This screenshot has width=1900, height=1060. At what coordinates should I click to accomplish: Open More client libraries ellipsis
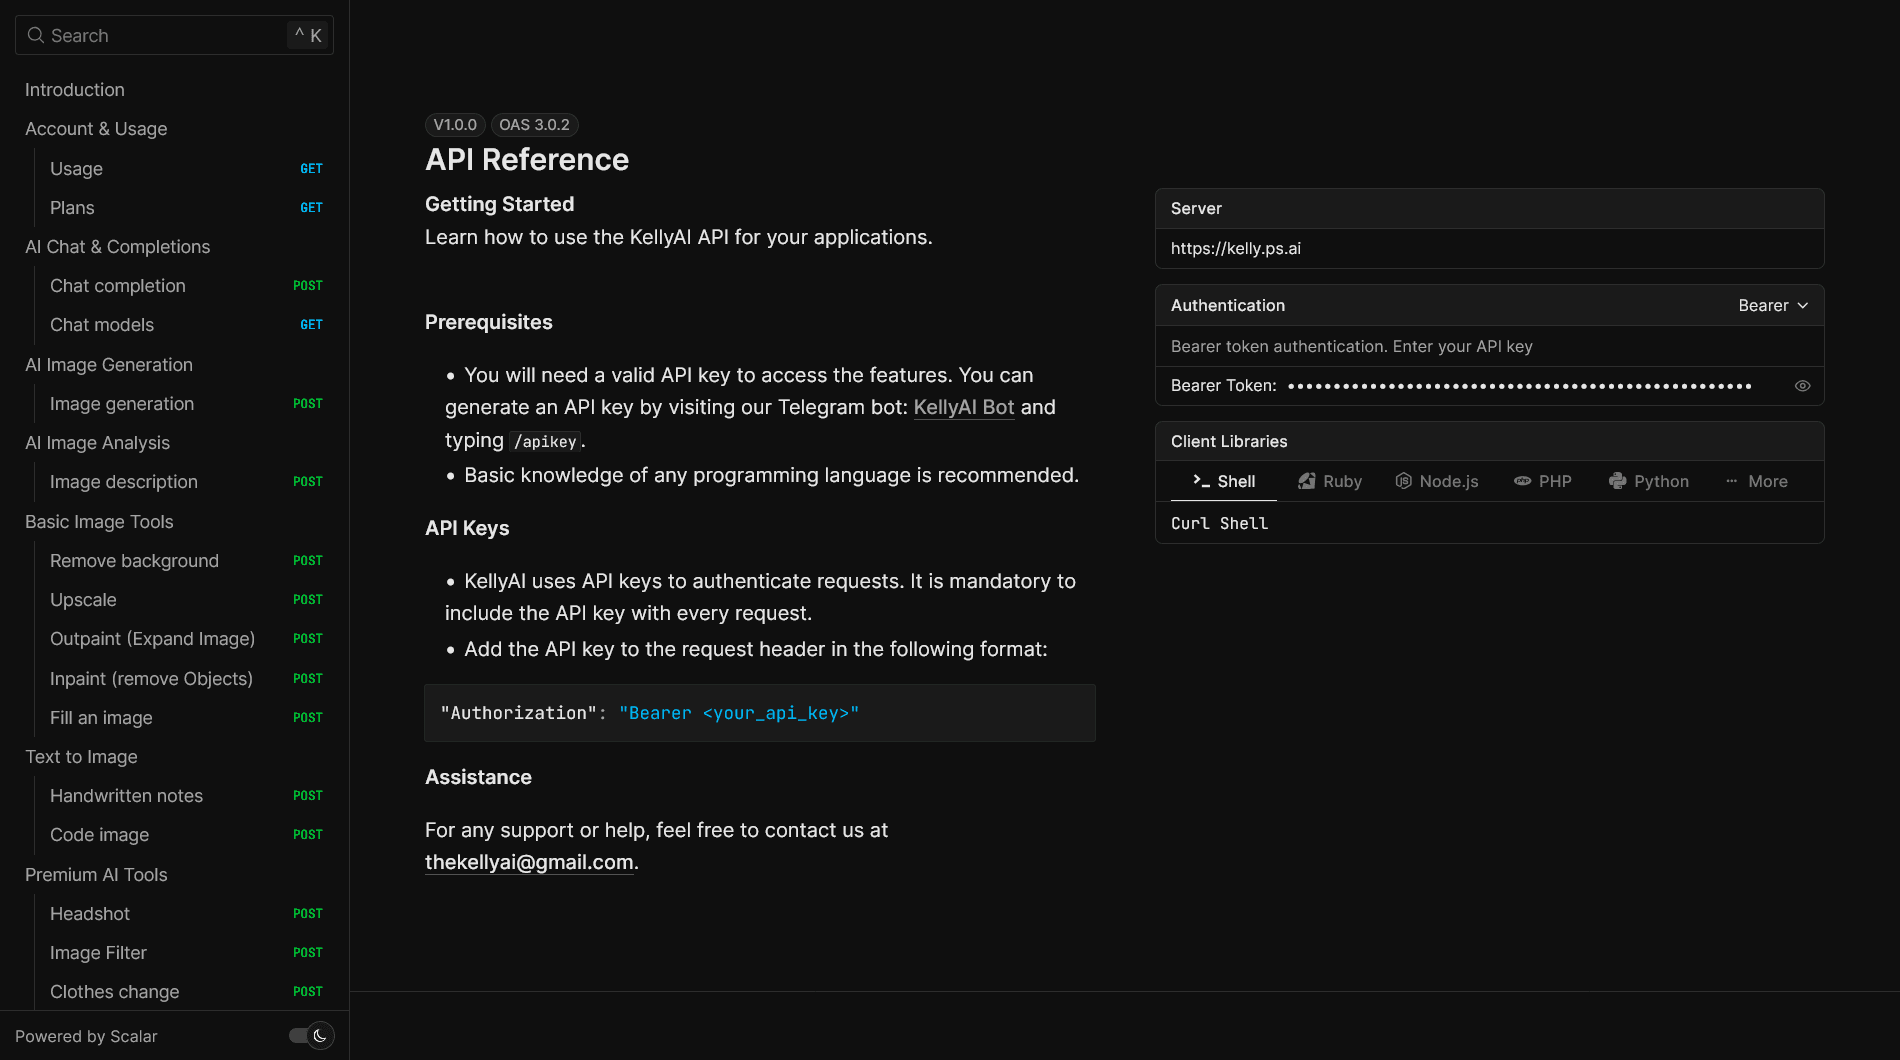click(1731, 481)
